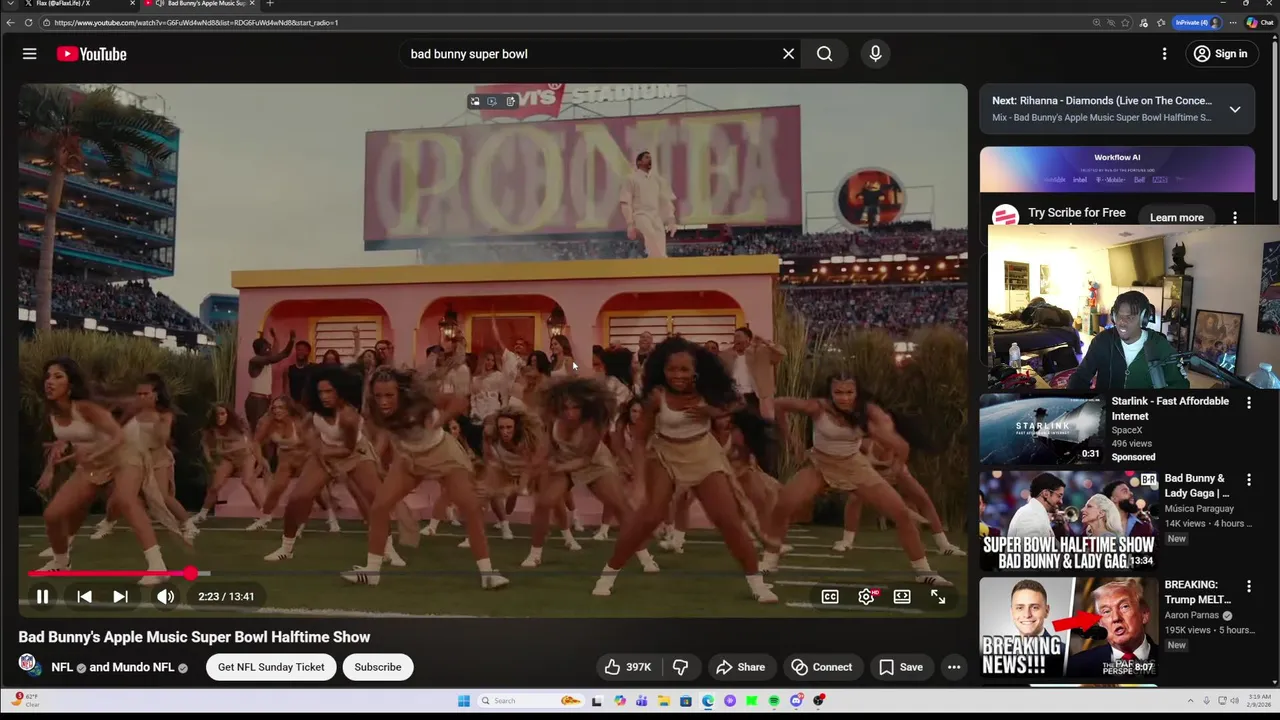Viewport: 1280px width, 720px height.
Task: Expand the Next Rihanna Diamonds mix panel
Action: (x=1235, y=109)
